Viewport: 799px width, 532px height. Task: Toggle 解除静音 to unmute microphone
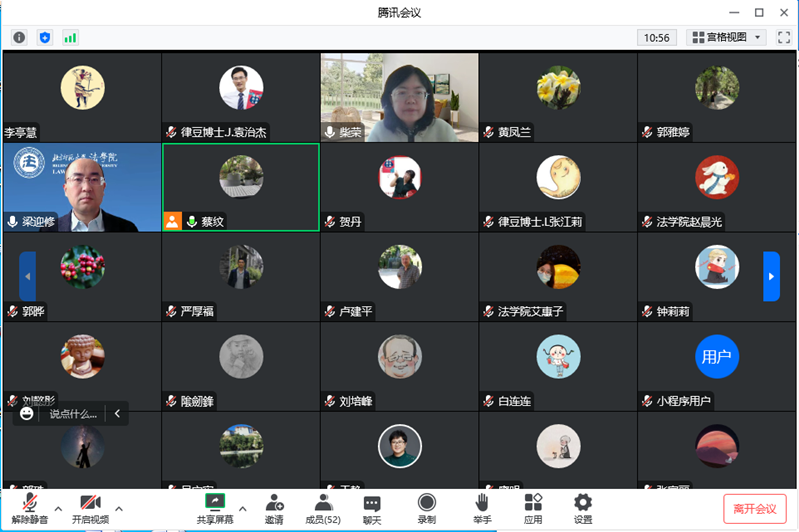point(30,503)
